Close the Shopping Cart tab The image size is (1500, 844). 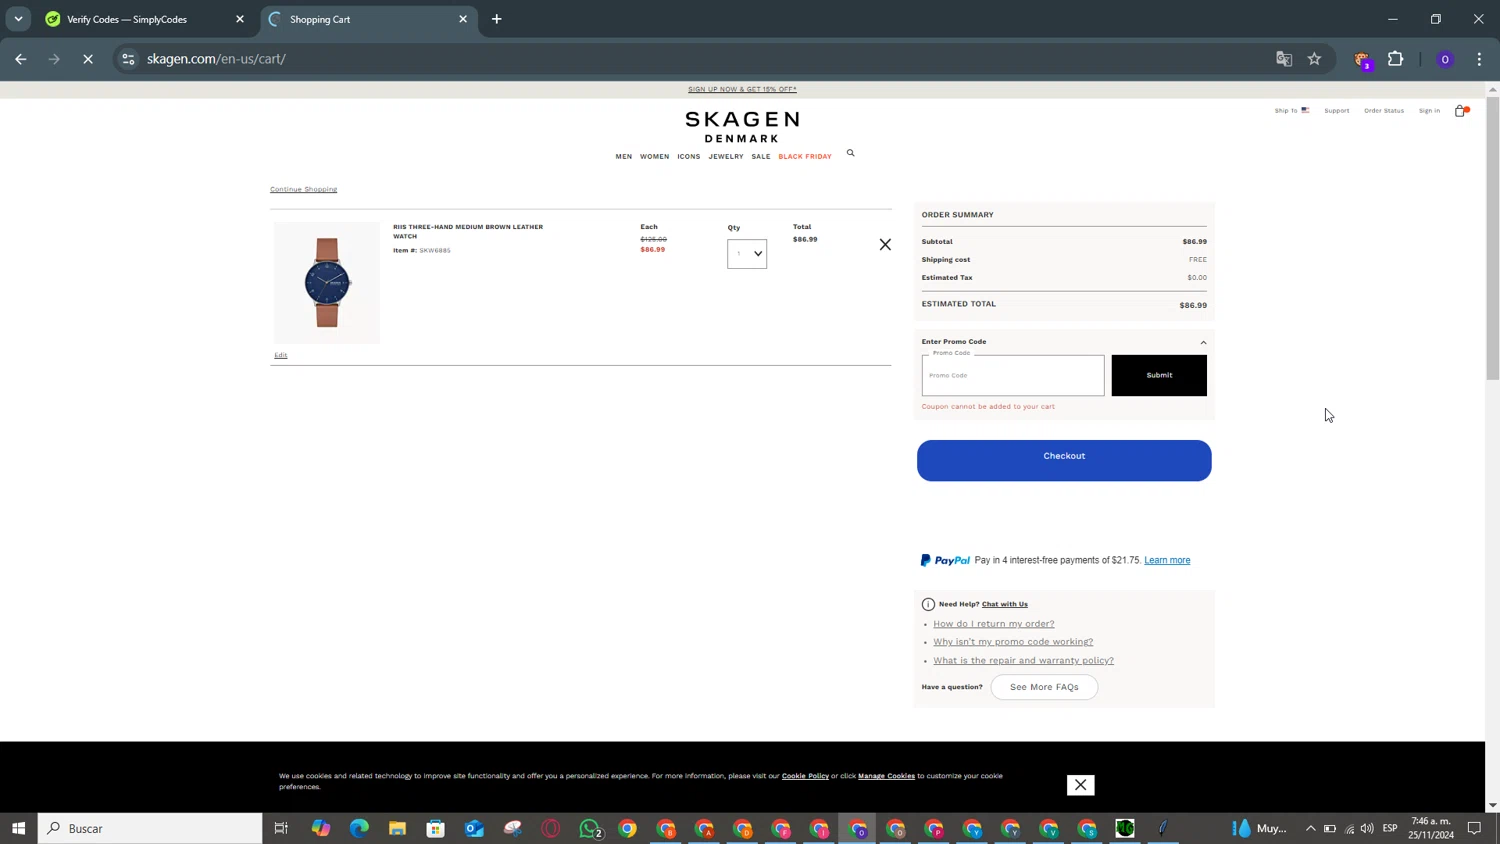click(463, 19)
